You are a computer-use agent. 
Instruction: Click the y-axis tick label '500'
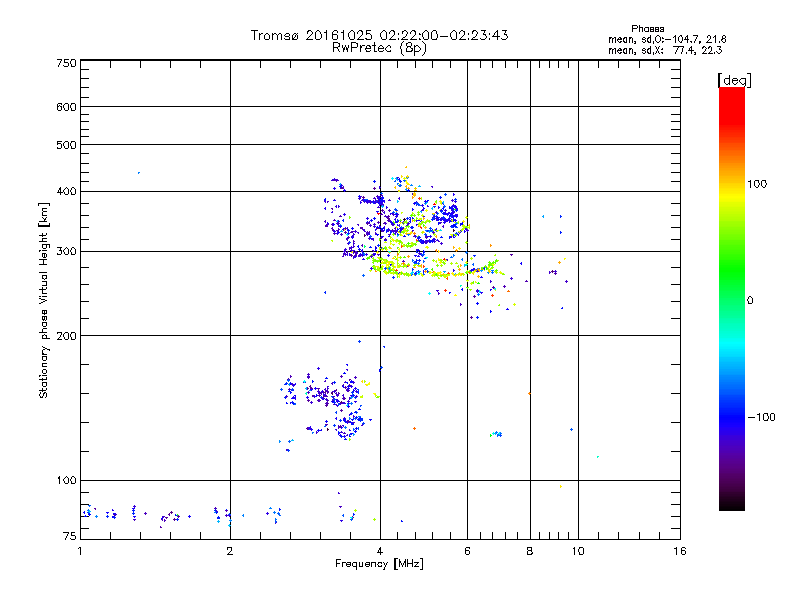point(66,145)
